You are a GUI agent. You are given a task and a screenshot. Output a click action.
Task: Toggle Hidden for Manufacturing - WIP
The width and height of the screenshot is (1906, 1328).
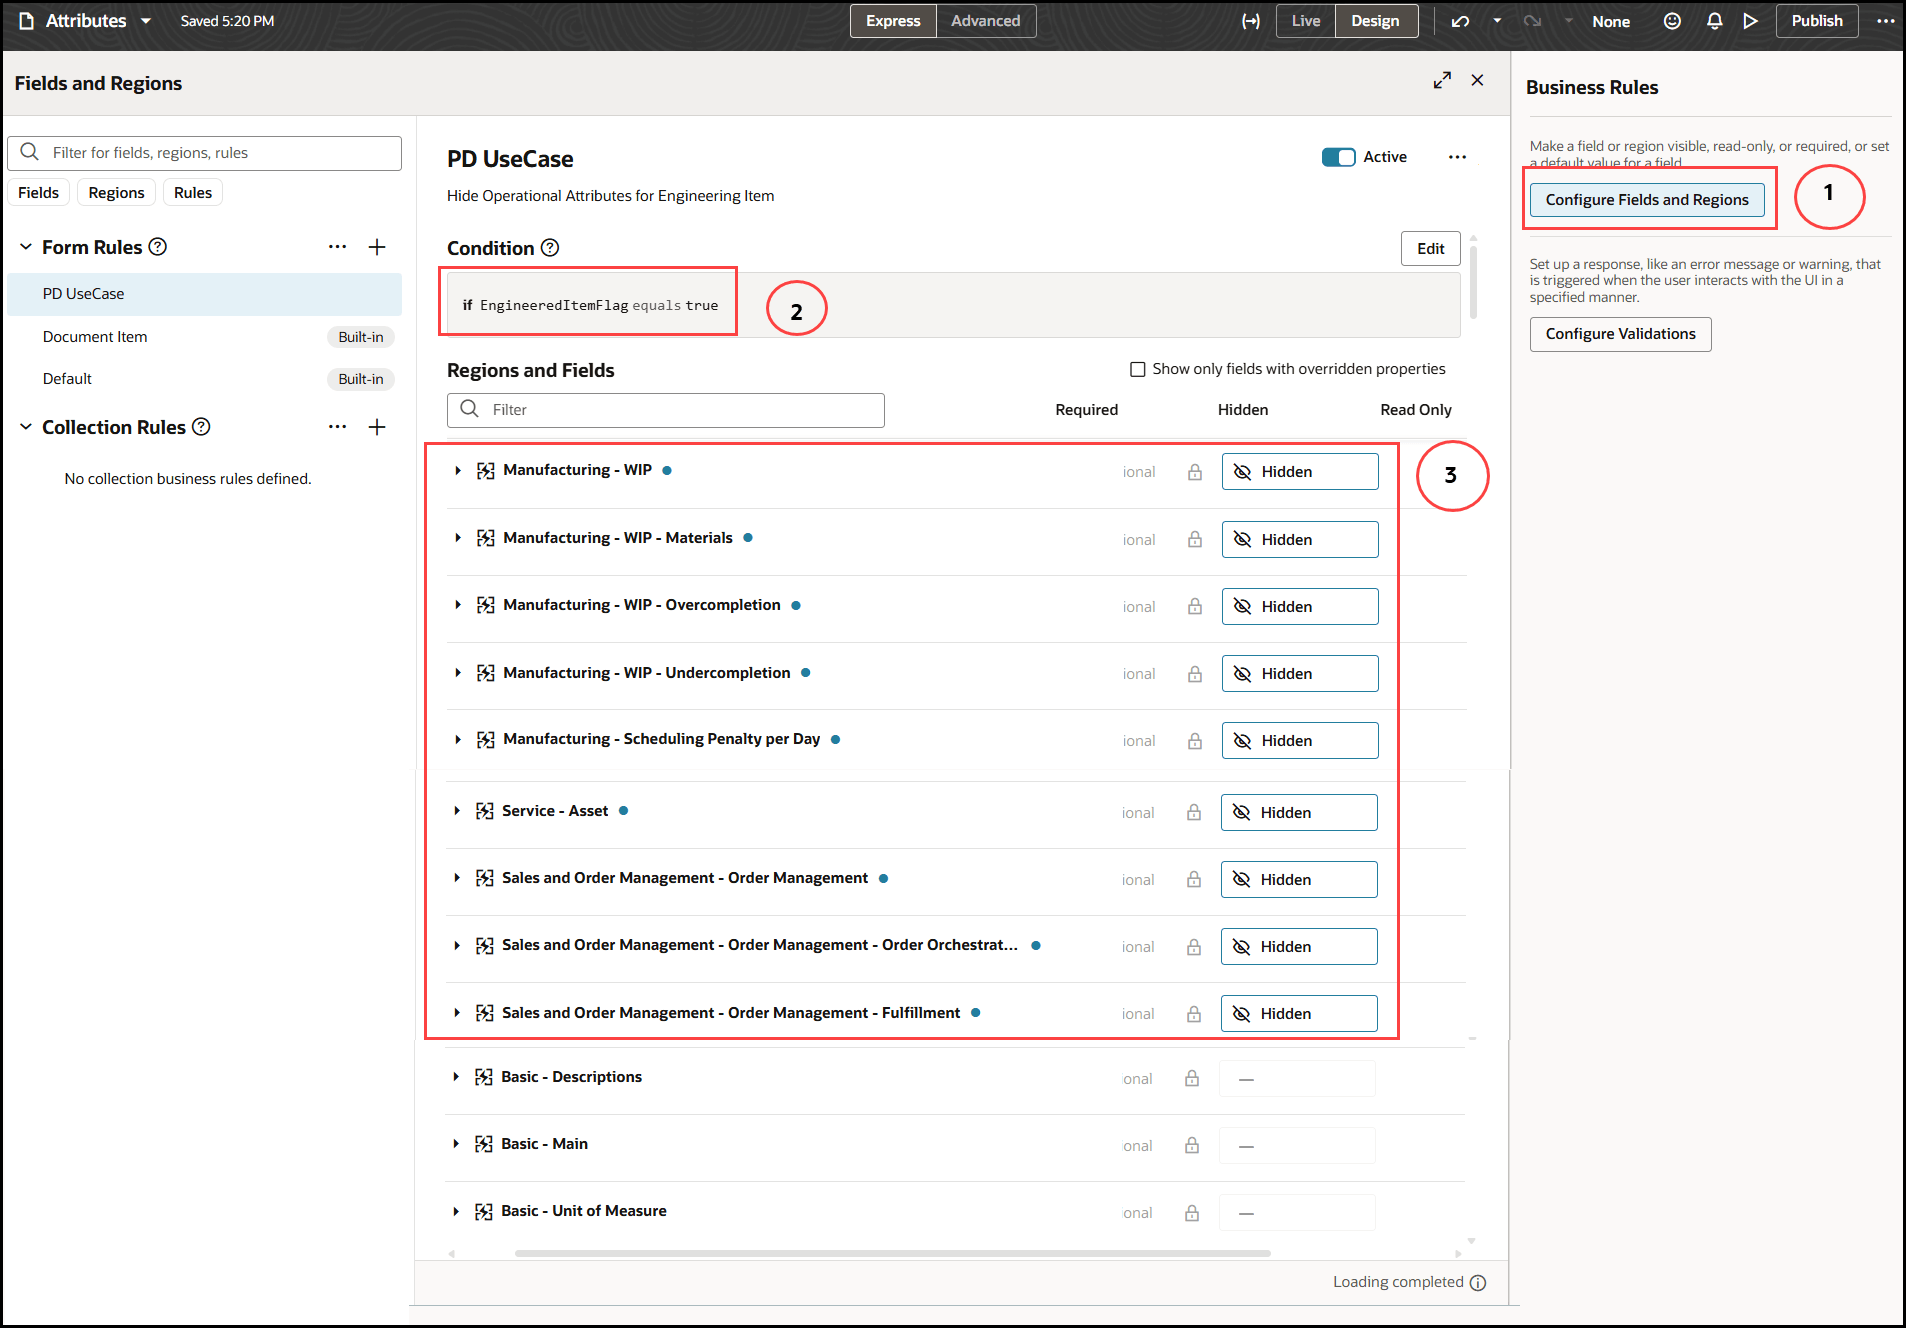(1300, 472)
